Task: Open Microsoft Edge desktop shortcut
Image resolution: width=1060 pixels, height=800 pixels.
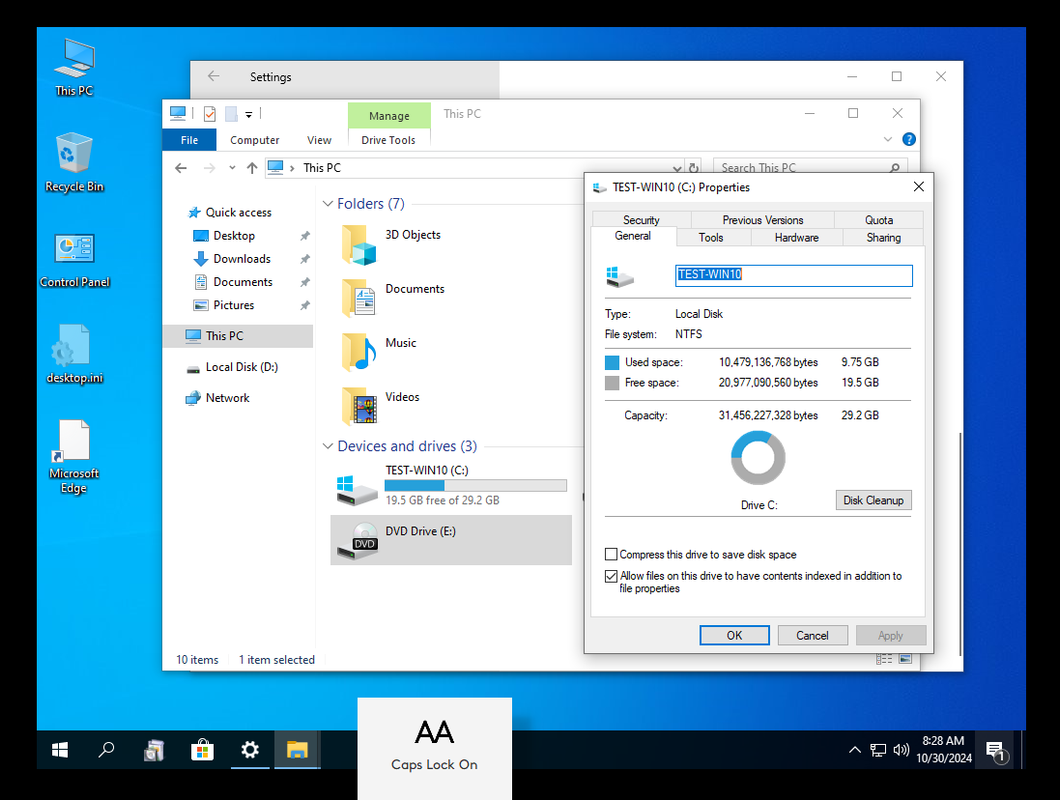Action: (x=74, y=457)
